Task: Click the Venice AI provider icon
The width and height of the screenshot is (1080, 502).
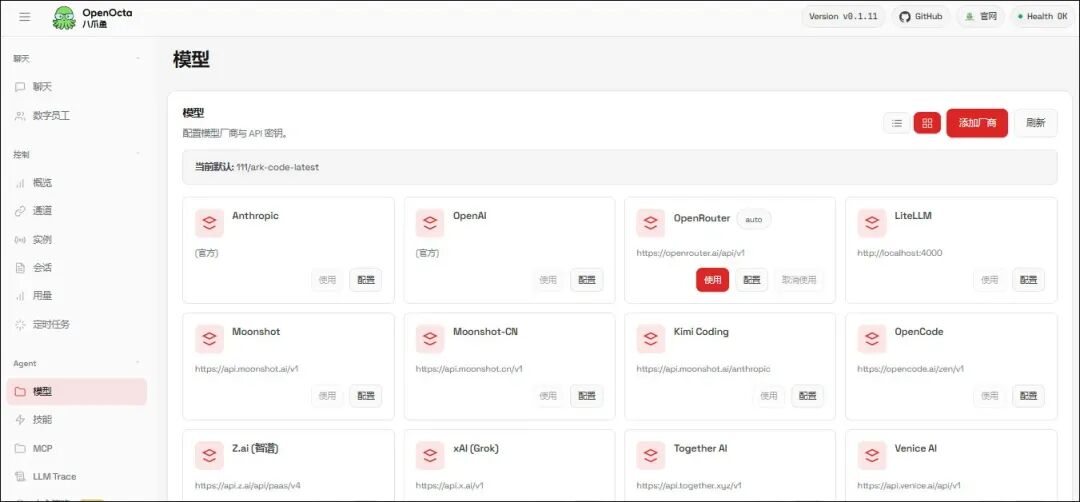Action: (872, 455)
